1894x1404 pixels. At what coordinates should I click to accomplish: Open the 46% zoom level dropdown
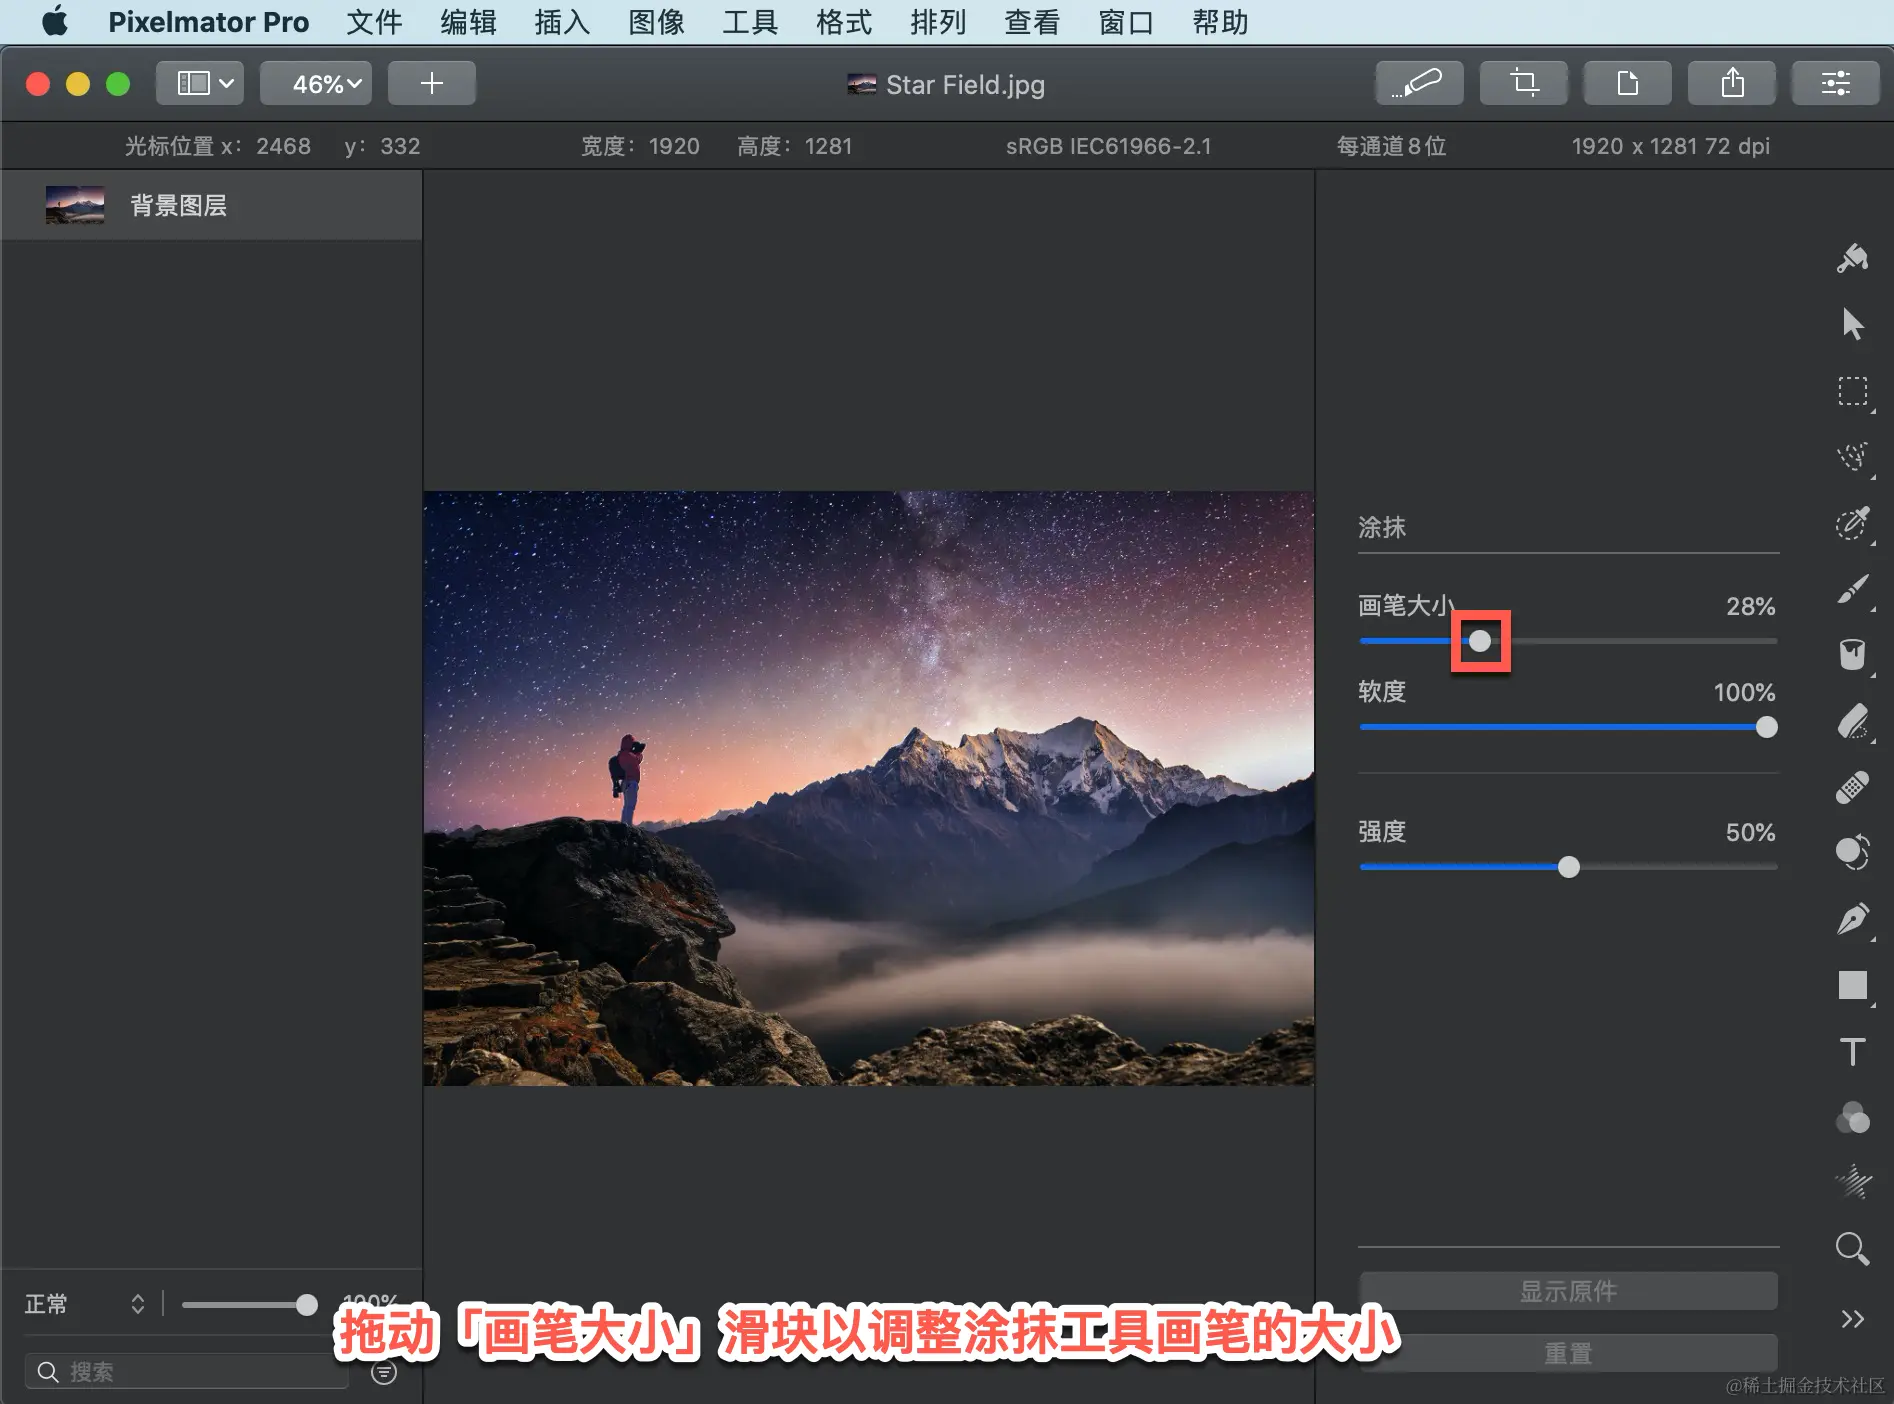pyautogui.click(x=316, y=83)
